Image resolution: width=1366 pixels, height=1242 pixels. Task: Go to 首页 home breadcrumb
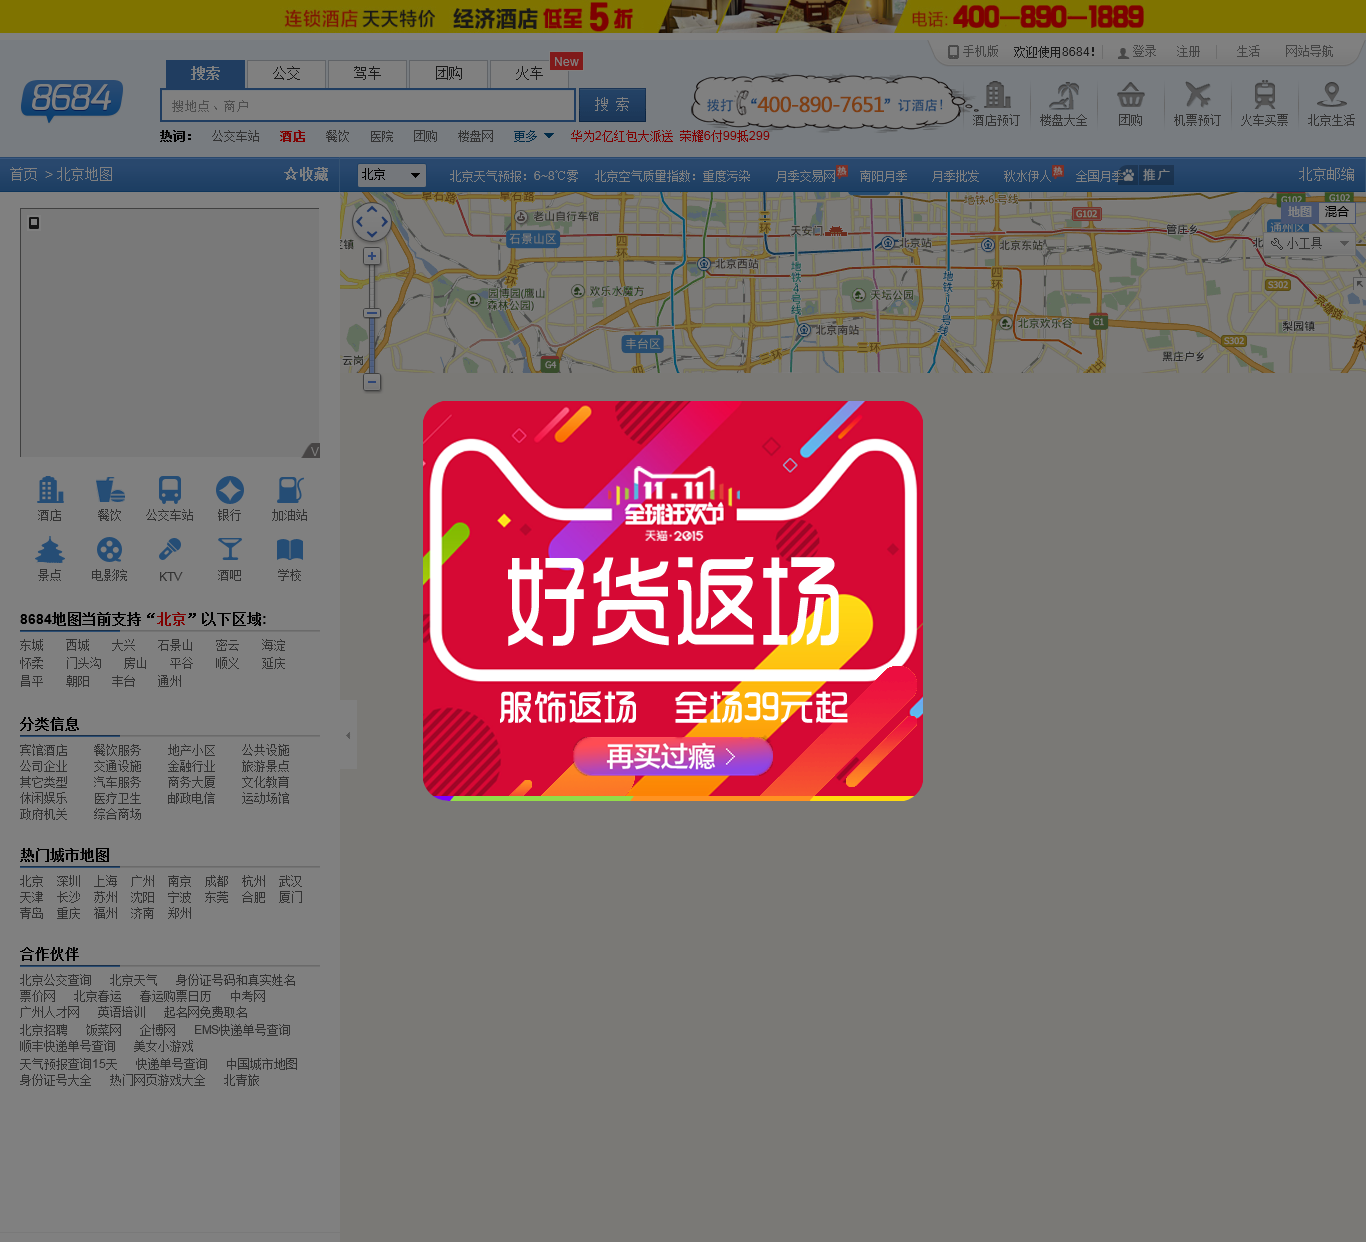[x=24, y=174]
